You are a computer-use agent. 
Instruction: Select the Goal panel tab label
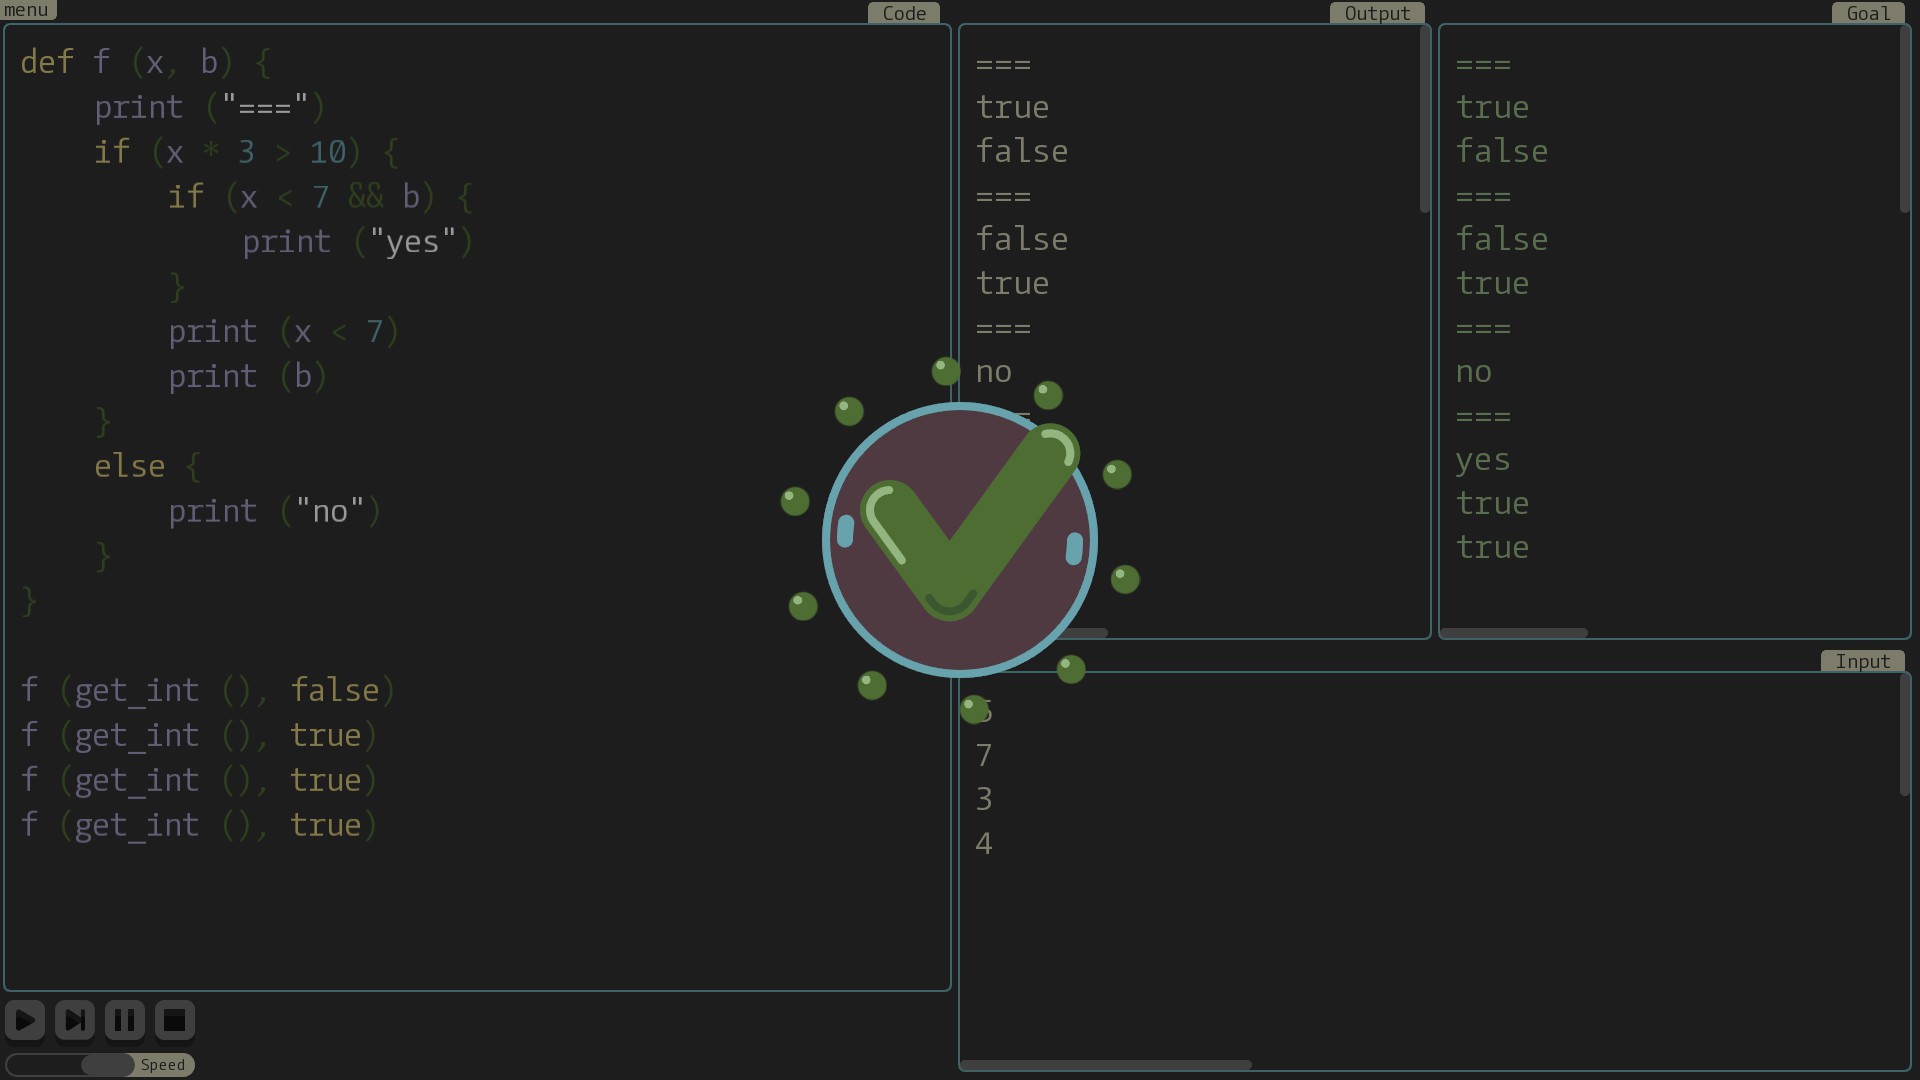tap(1868, 13)
